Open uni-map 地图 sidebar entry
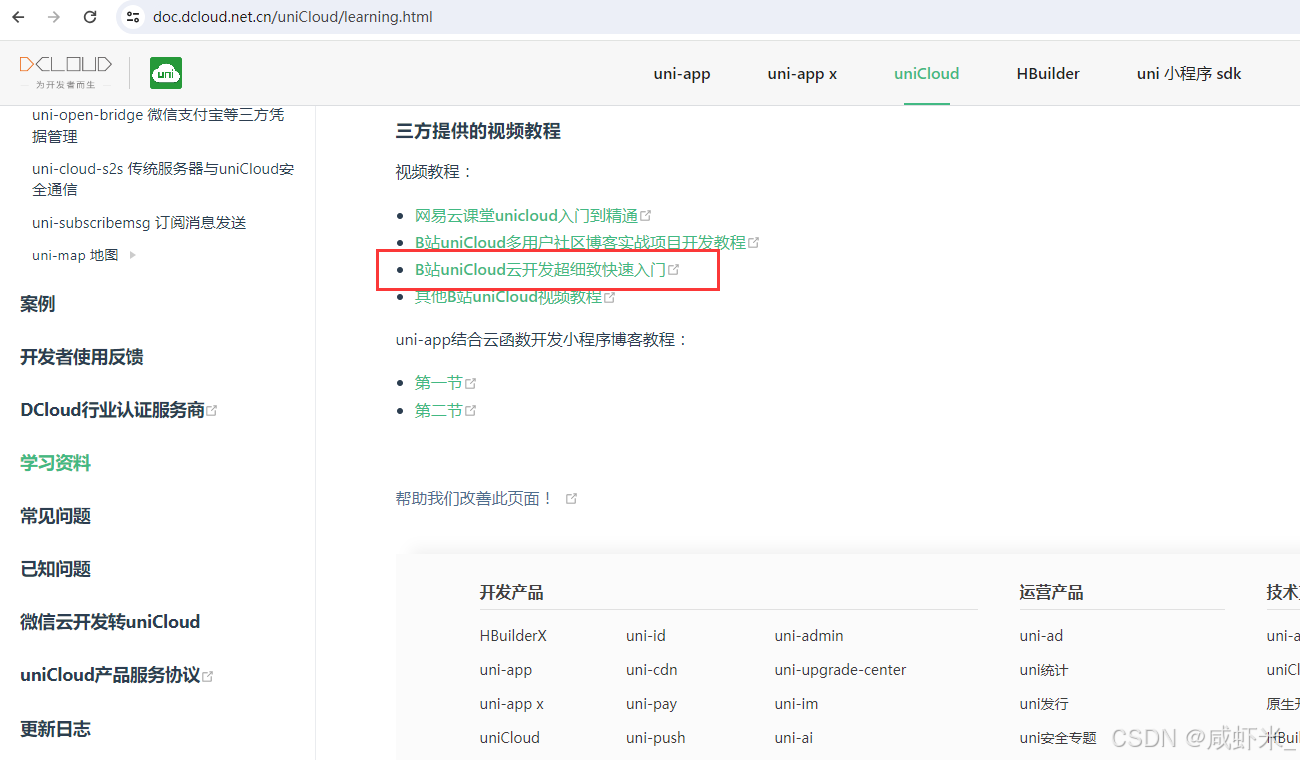Viewport: 1300px width, 760px height. [x=75, y=255]
